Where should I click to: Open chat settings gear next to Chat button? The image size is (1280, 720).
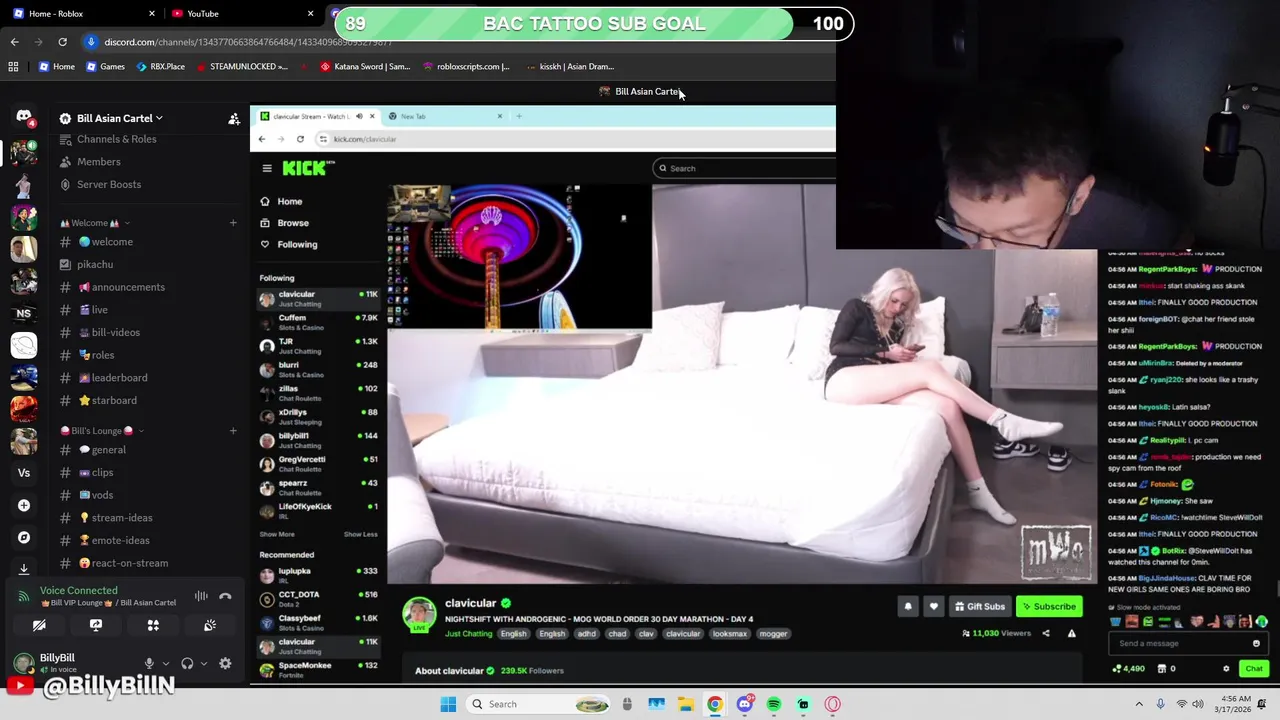(1226, 669)
